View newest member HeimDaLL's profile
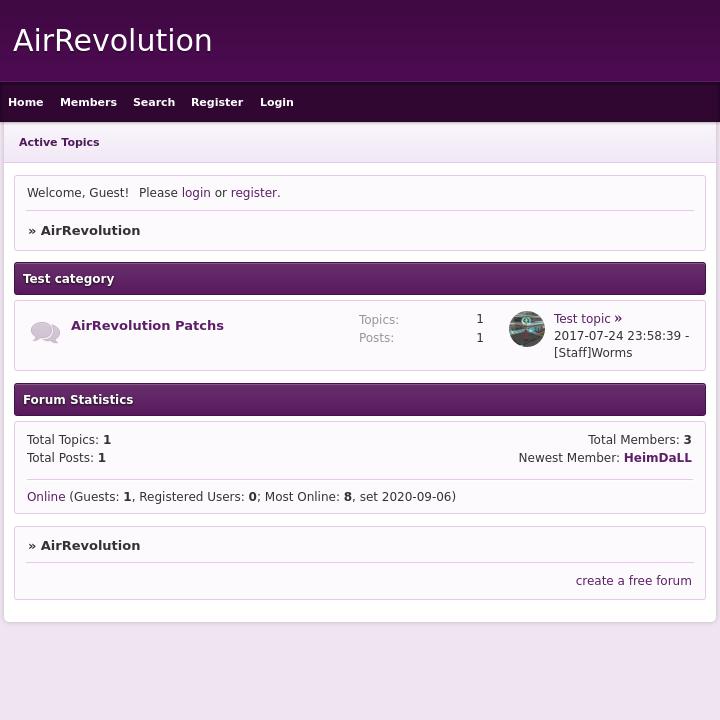Viewport: 720px width, 720px height. point(657,458)
